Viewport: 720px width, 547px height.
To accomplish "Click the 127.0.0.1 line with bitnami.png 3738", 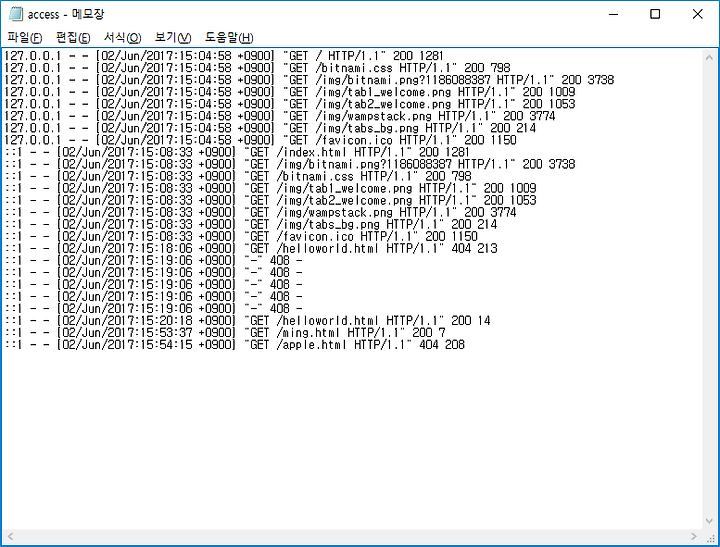I will 309,80.
